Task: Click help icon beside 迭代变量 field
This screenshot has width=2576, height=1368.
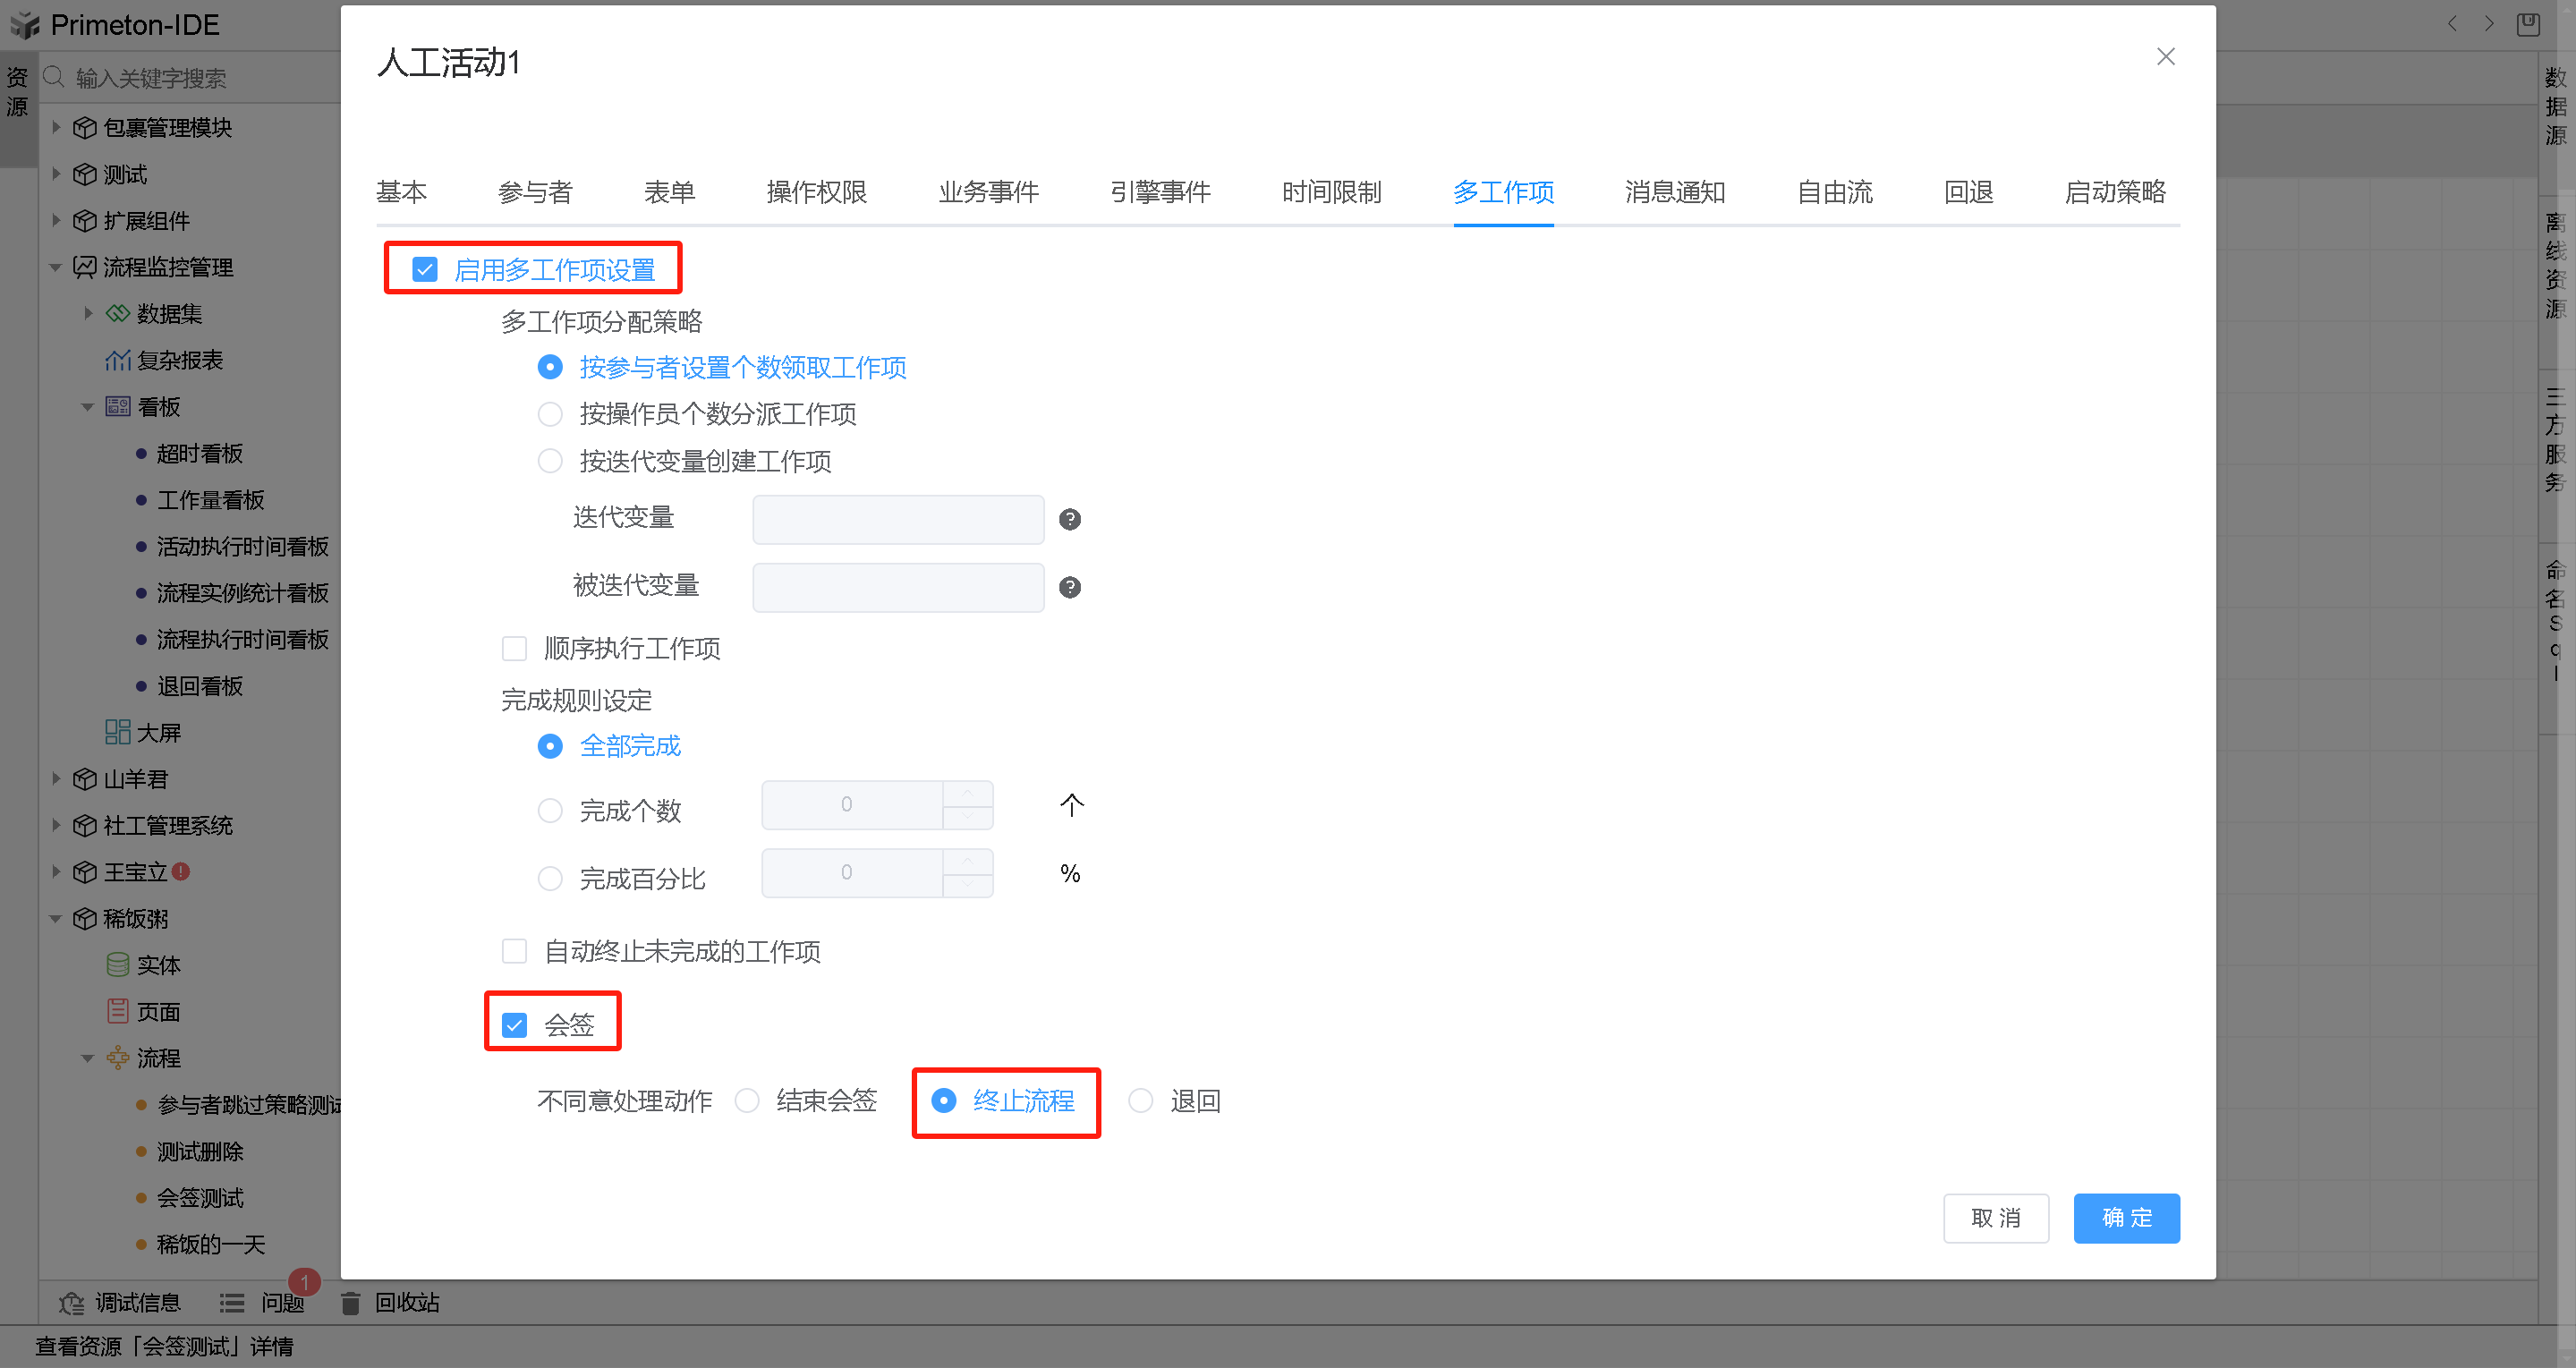Action: pyautogui.click(x=1069, y=519)
